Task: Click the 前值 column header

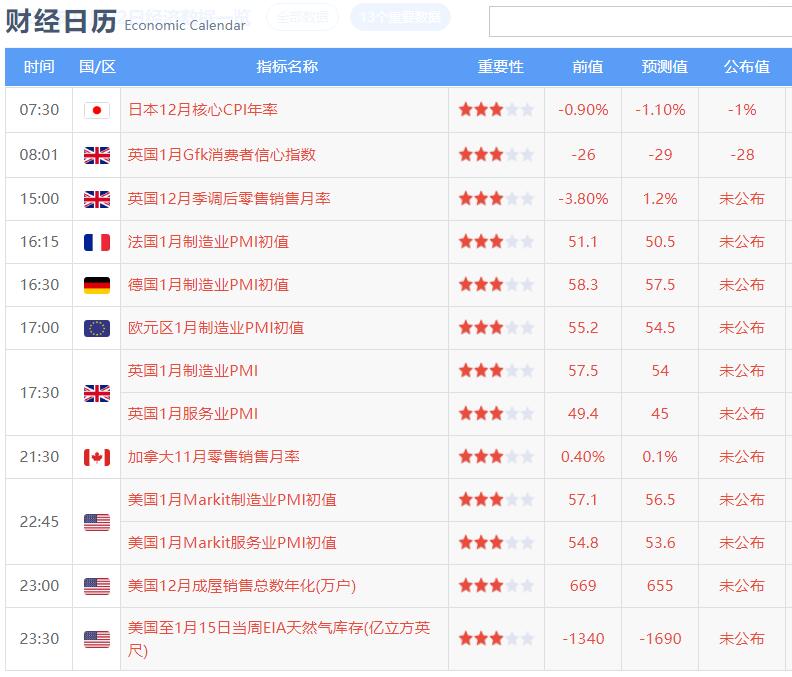Action: pyautogui.click(x=587, y=67)
